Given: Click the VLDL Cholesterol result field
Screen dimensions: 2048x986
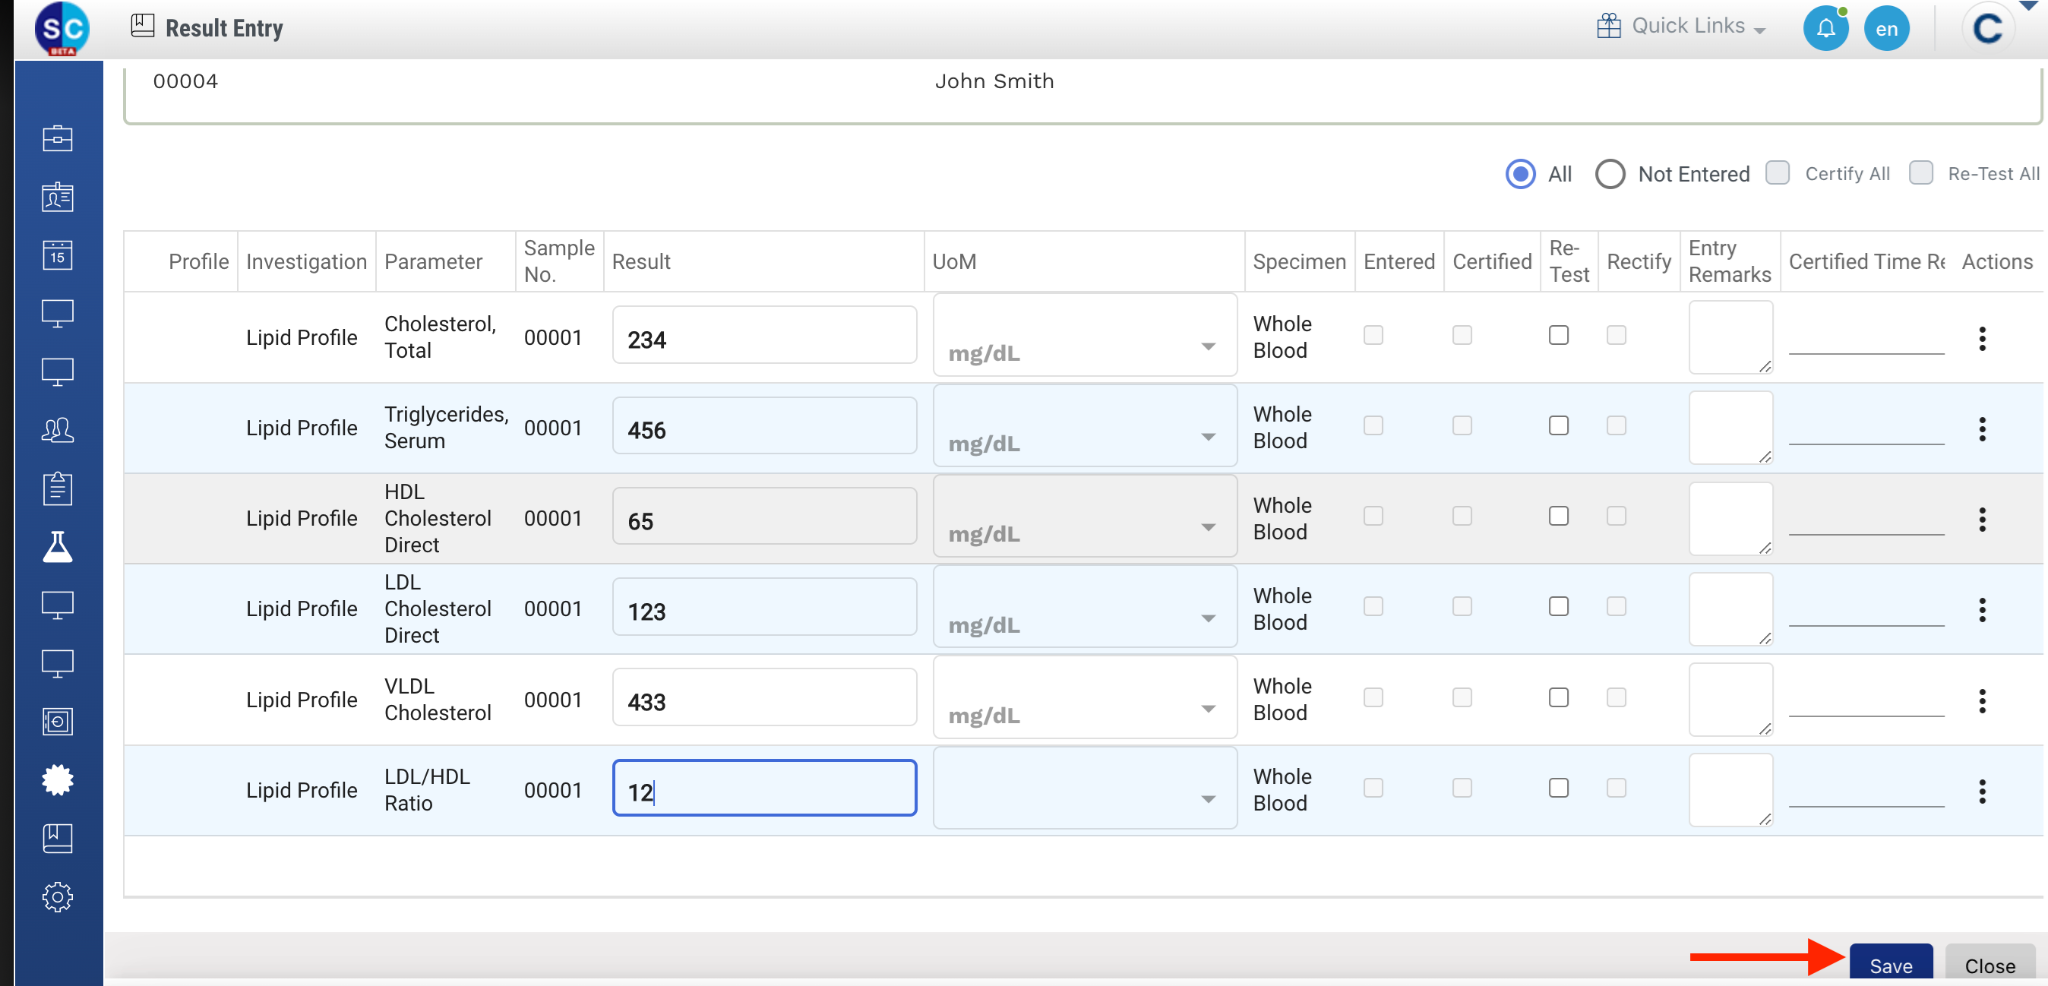Looking at the screenshot, I should click(x=764, y=701).
